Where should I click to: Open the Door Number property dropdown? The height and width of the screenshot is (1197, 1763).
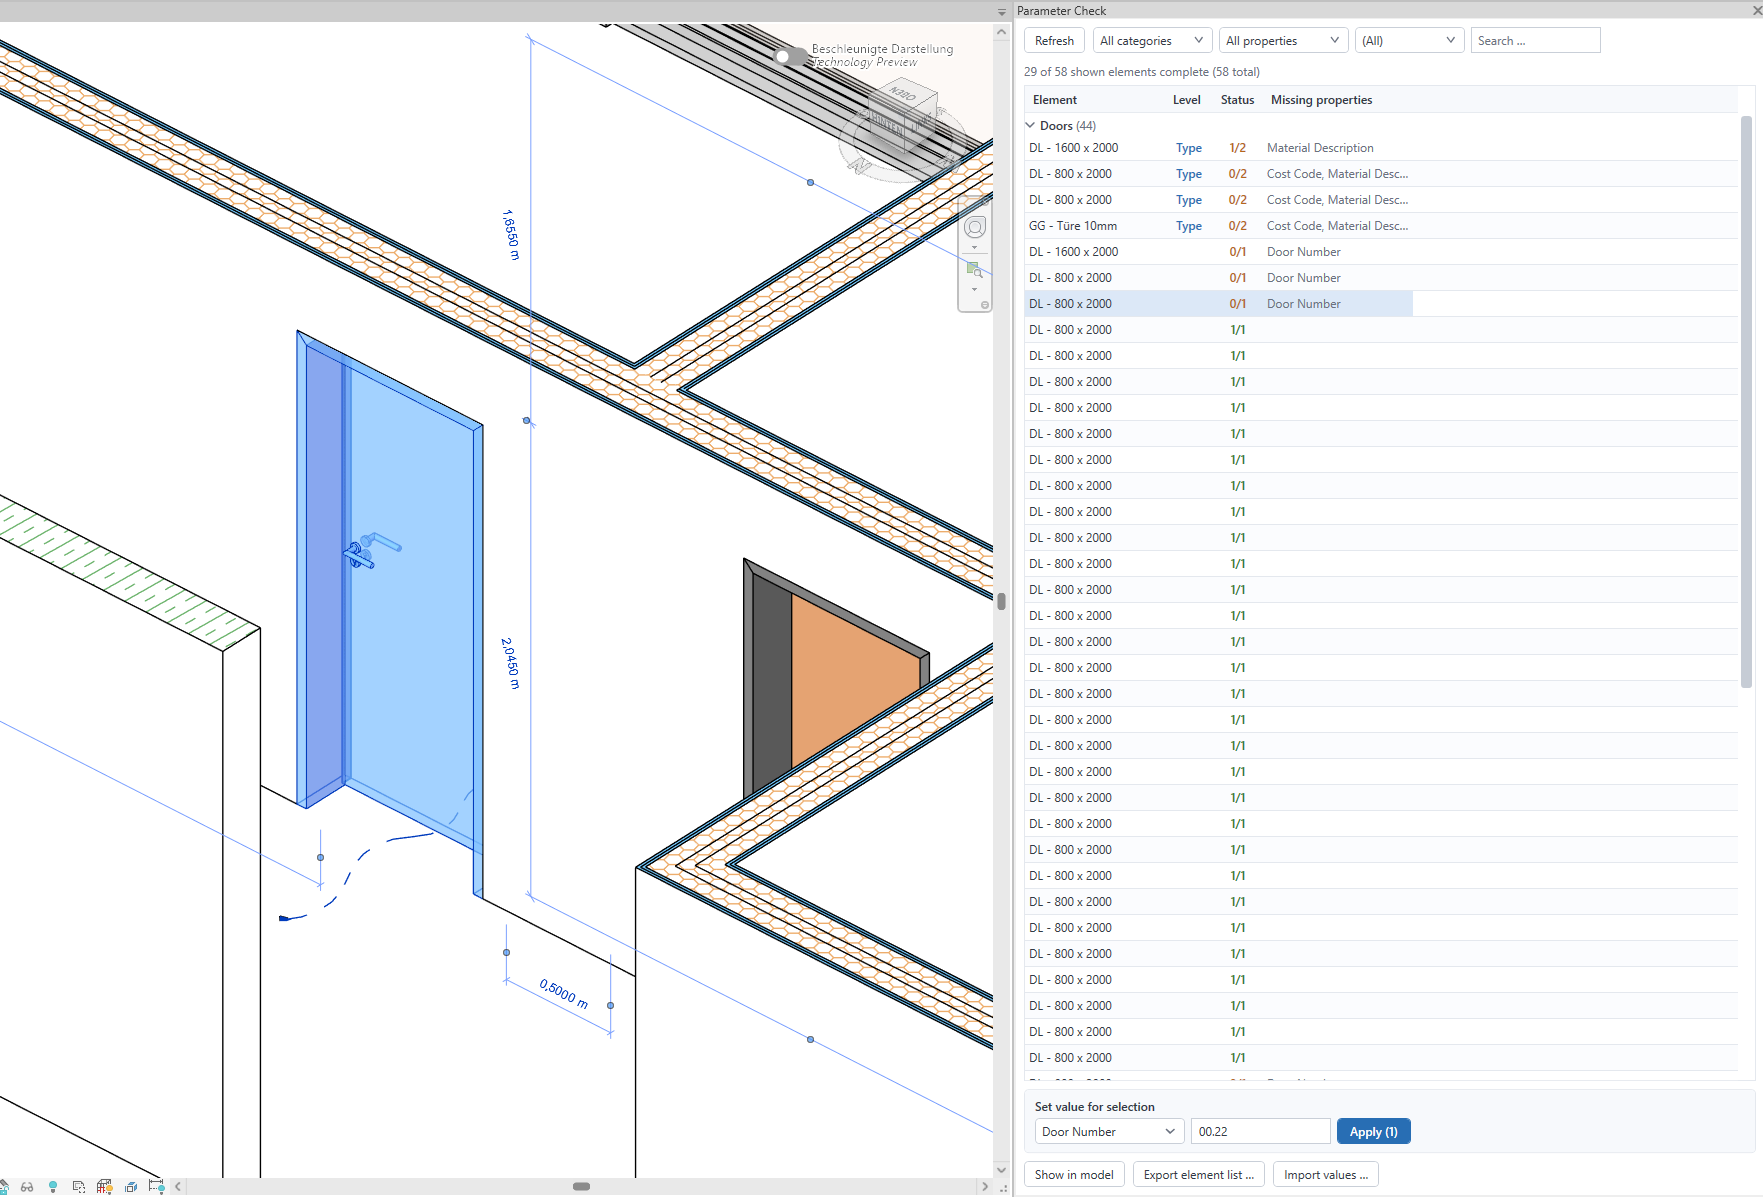click(x=1109, y=1132)
